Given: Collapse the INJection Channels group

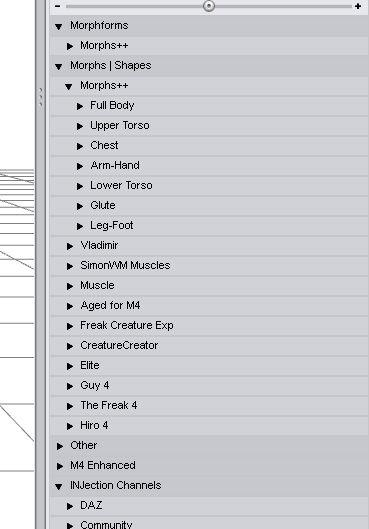Looking at the screenshot, I should 59,486.
